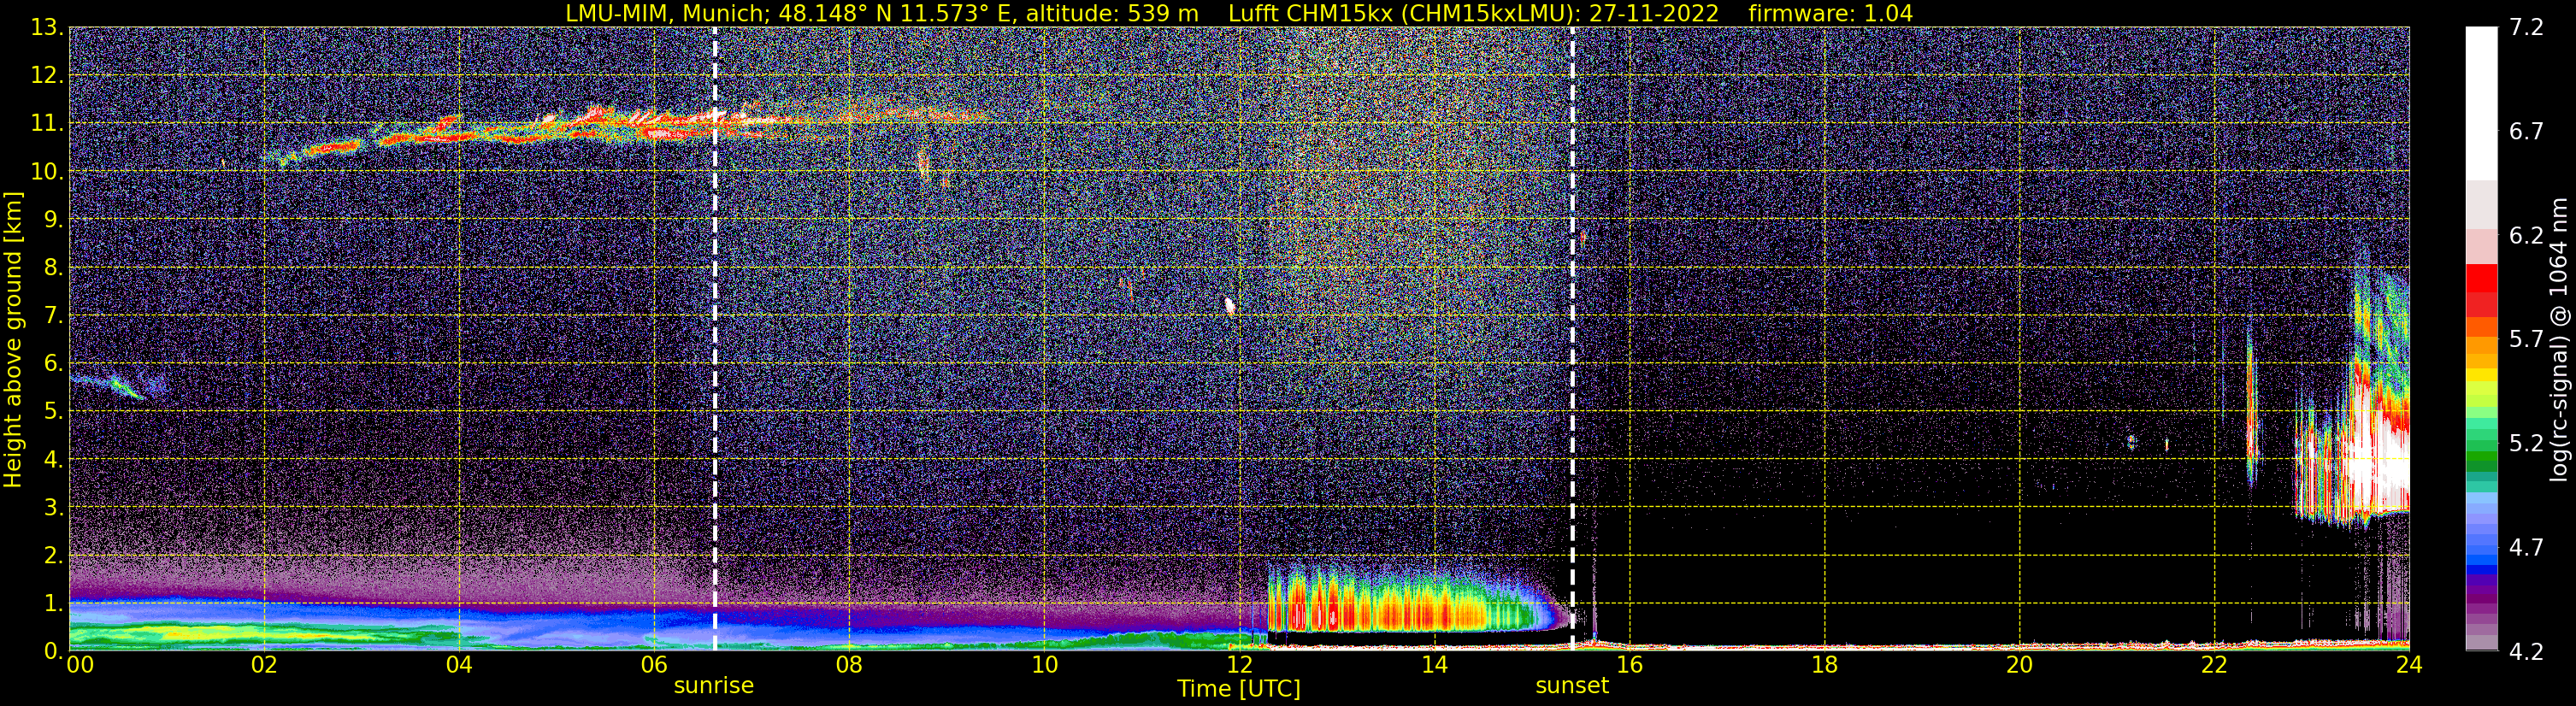Click the colorbar tick label '4.7'
Viewport: 2576px width, 706px height.
click(x=2526, y=548)
